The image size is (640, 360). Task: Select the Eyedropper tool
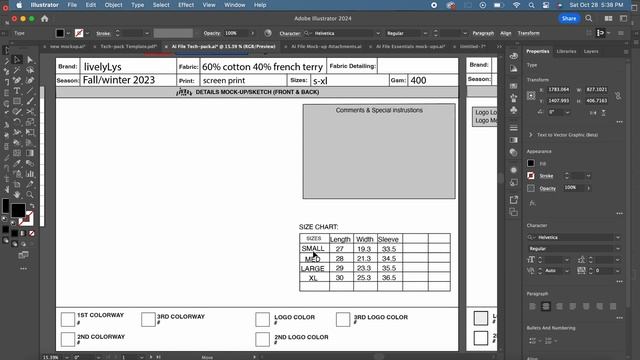tap(17, 164)
